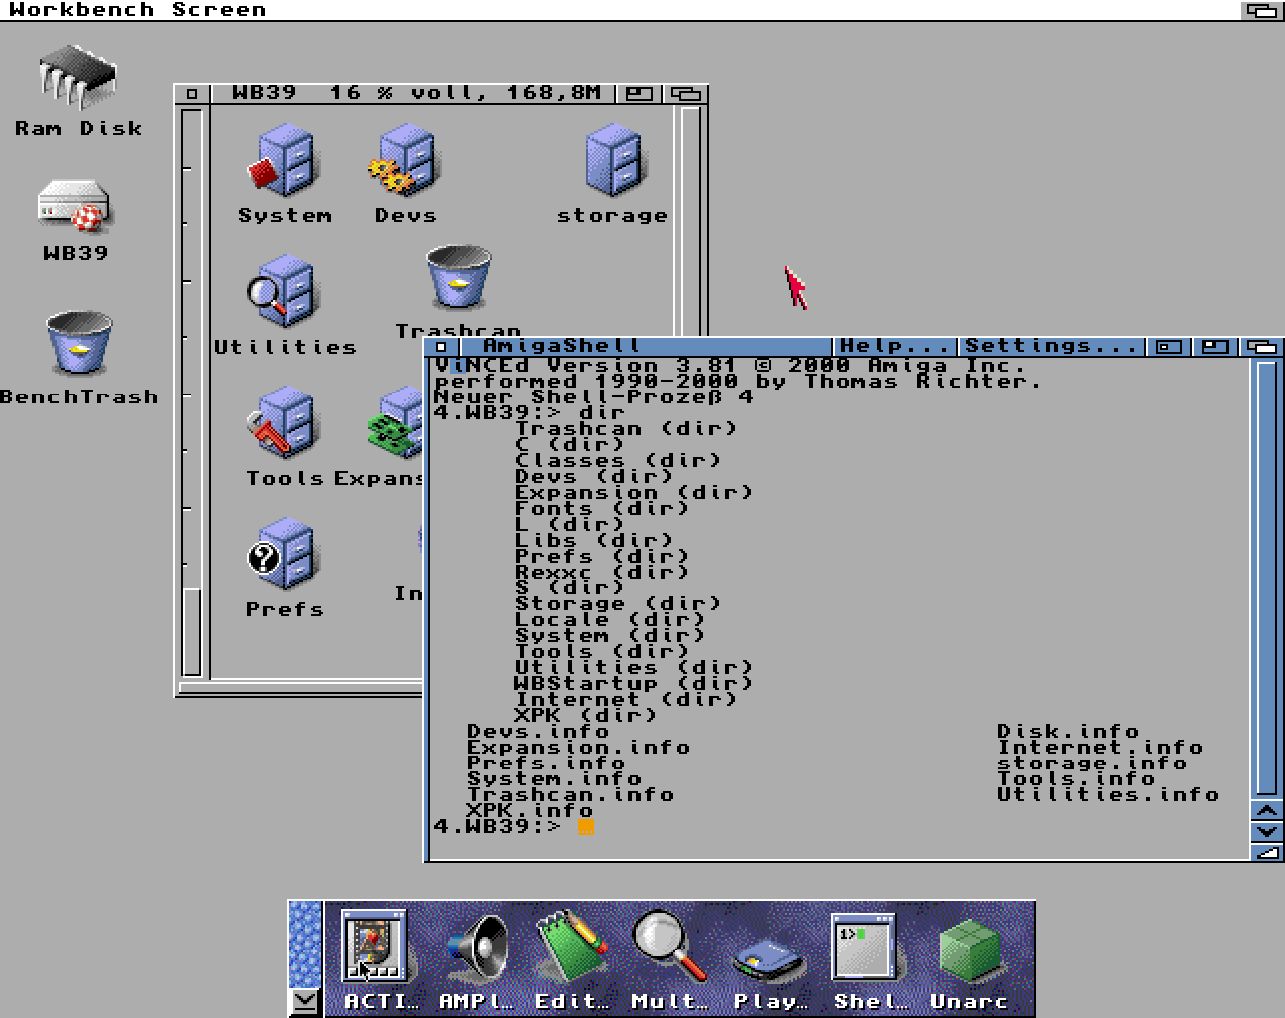The height and width of the screenshot is (1018, 1285).
Task: Click the 'Classes (dir)' line in the shell
Action: 619,460
